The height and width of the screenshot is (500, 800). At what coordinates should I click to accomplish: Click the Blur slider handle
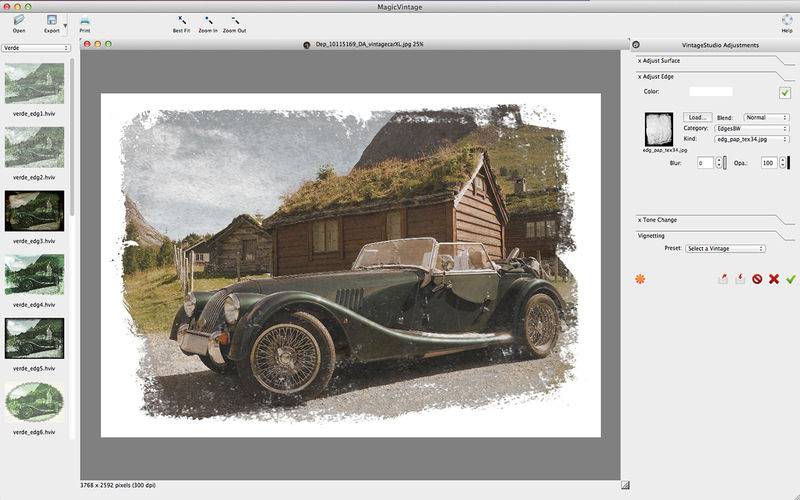[725, 163]
